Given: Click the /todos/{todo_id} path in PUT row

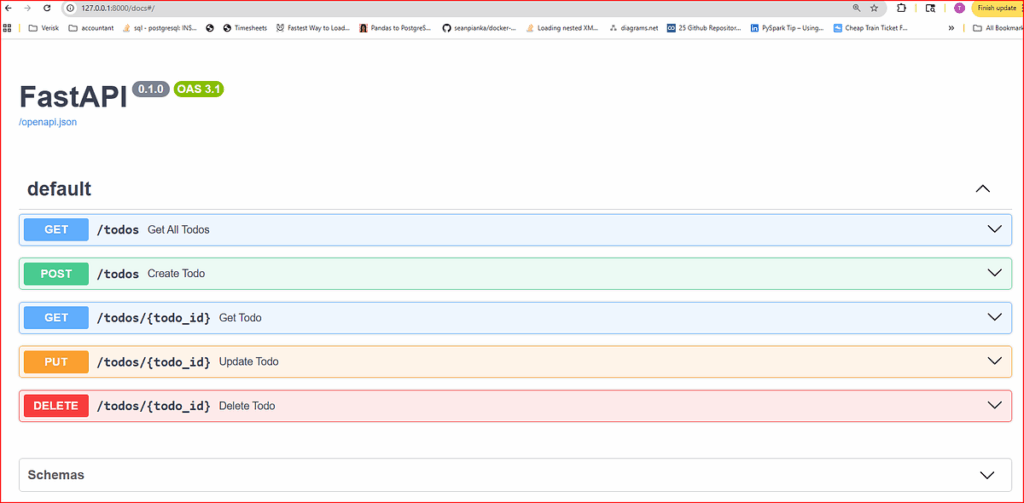Looking at the screenshot, I should click(x=153, y=362).
